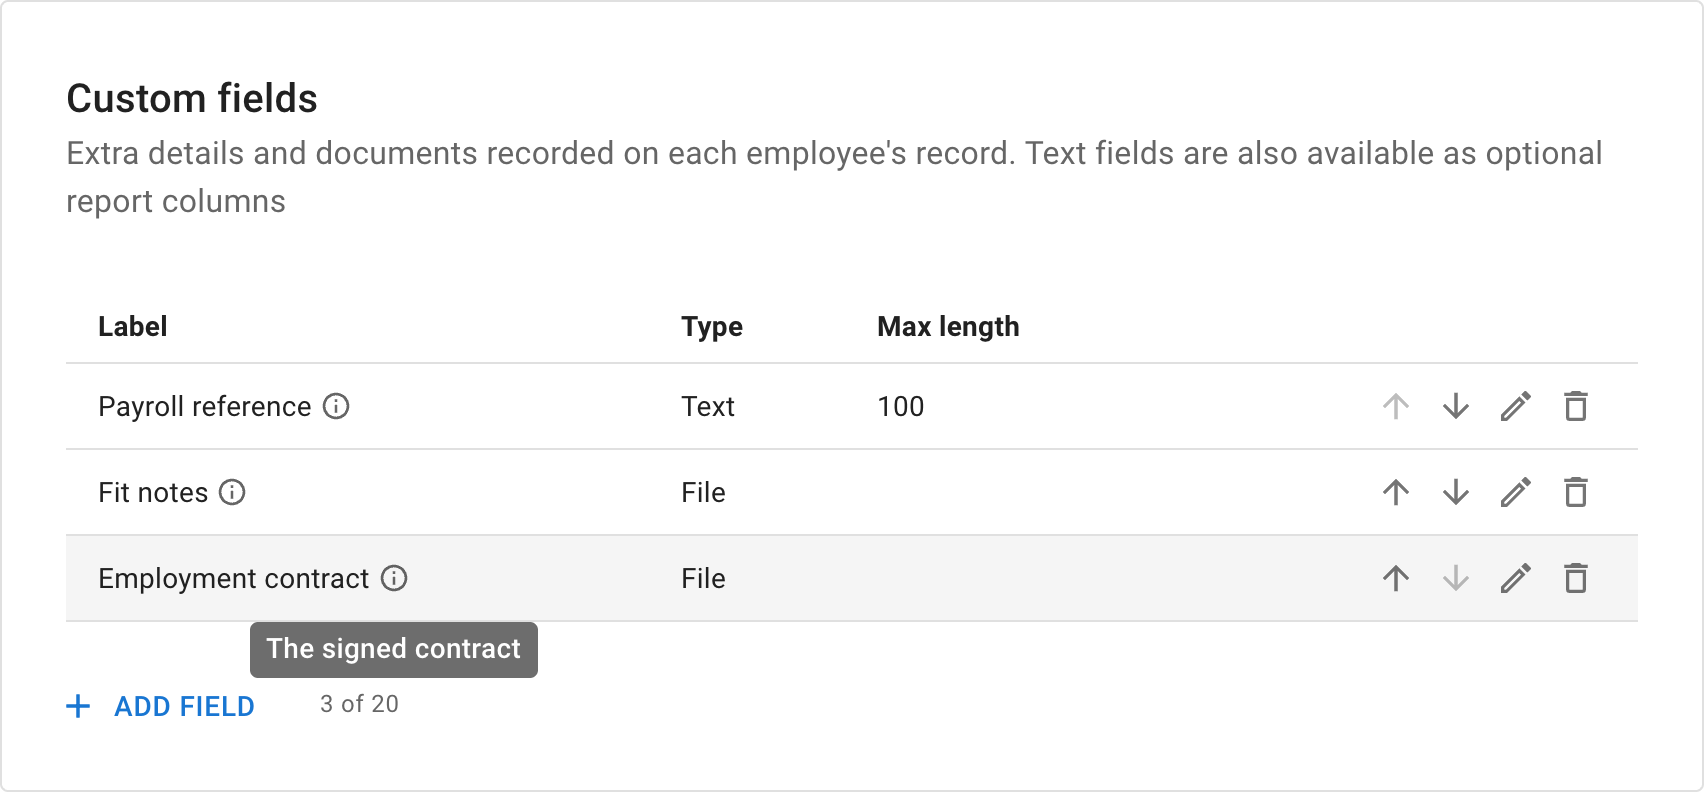Show info for Employment contract

click(x=394, y=578)
